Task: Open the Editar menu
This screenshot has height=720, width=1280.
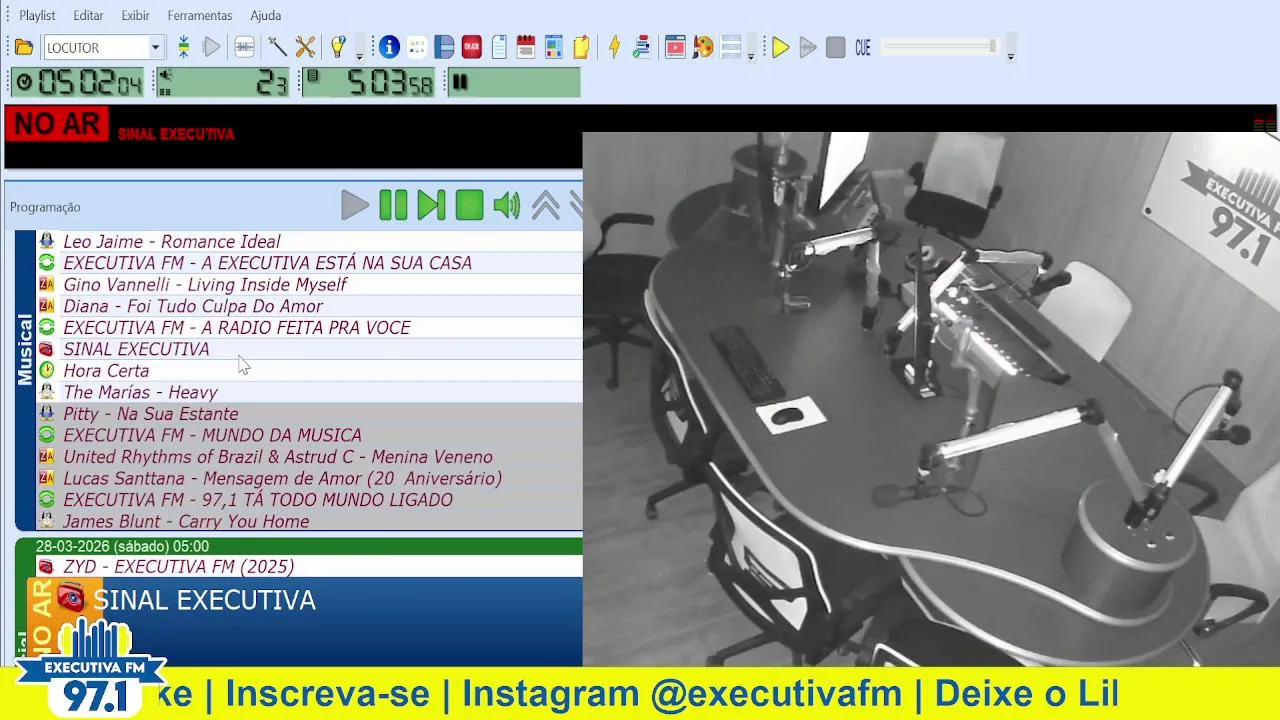Action: point(88,15)
